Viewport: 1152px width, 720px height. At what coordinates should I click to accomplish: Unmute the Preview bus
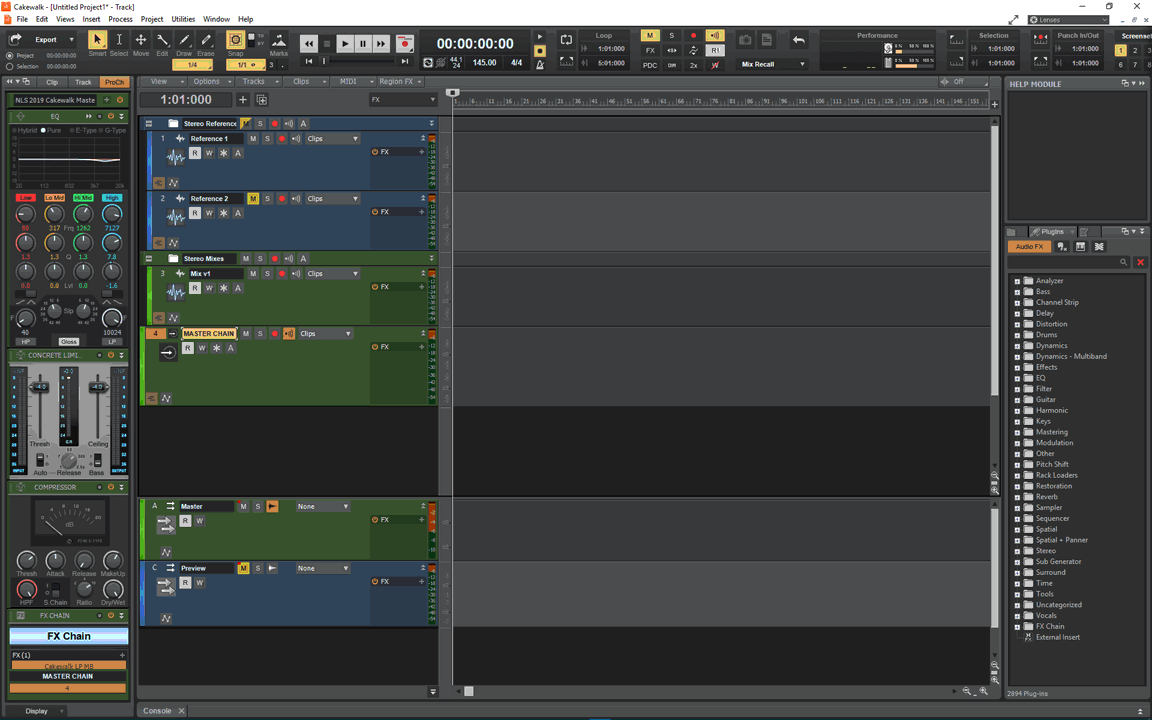point(243,568)
